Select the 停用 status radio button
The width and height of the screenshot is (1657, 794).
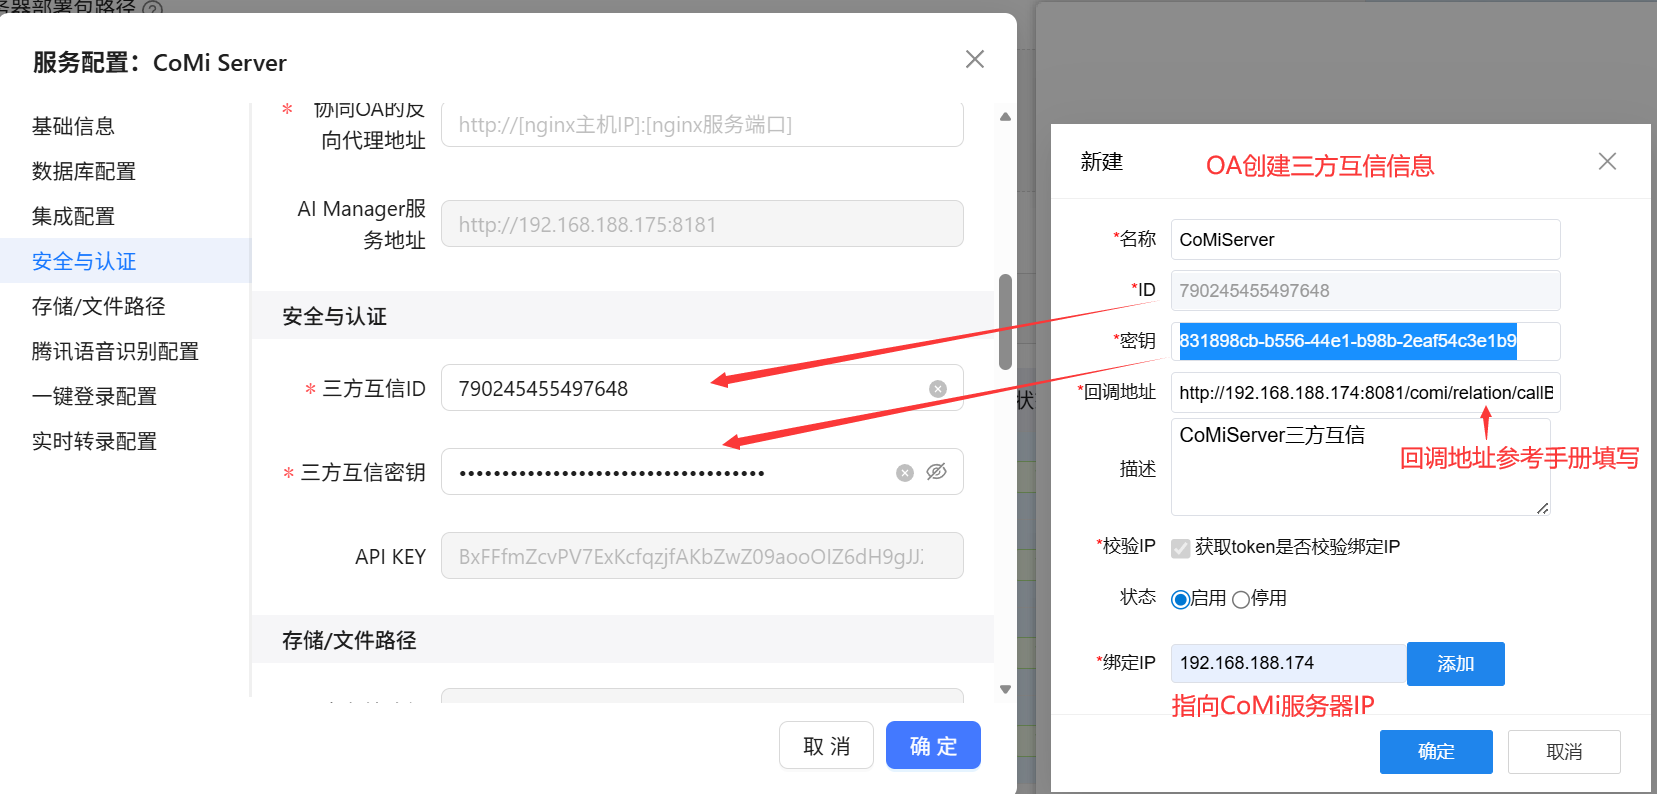pyautogui.click(x=1241, y=599)
